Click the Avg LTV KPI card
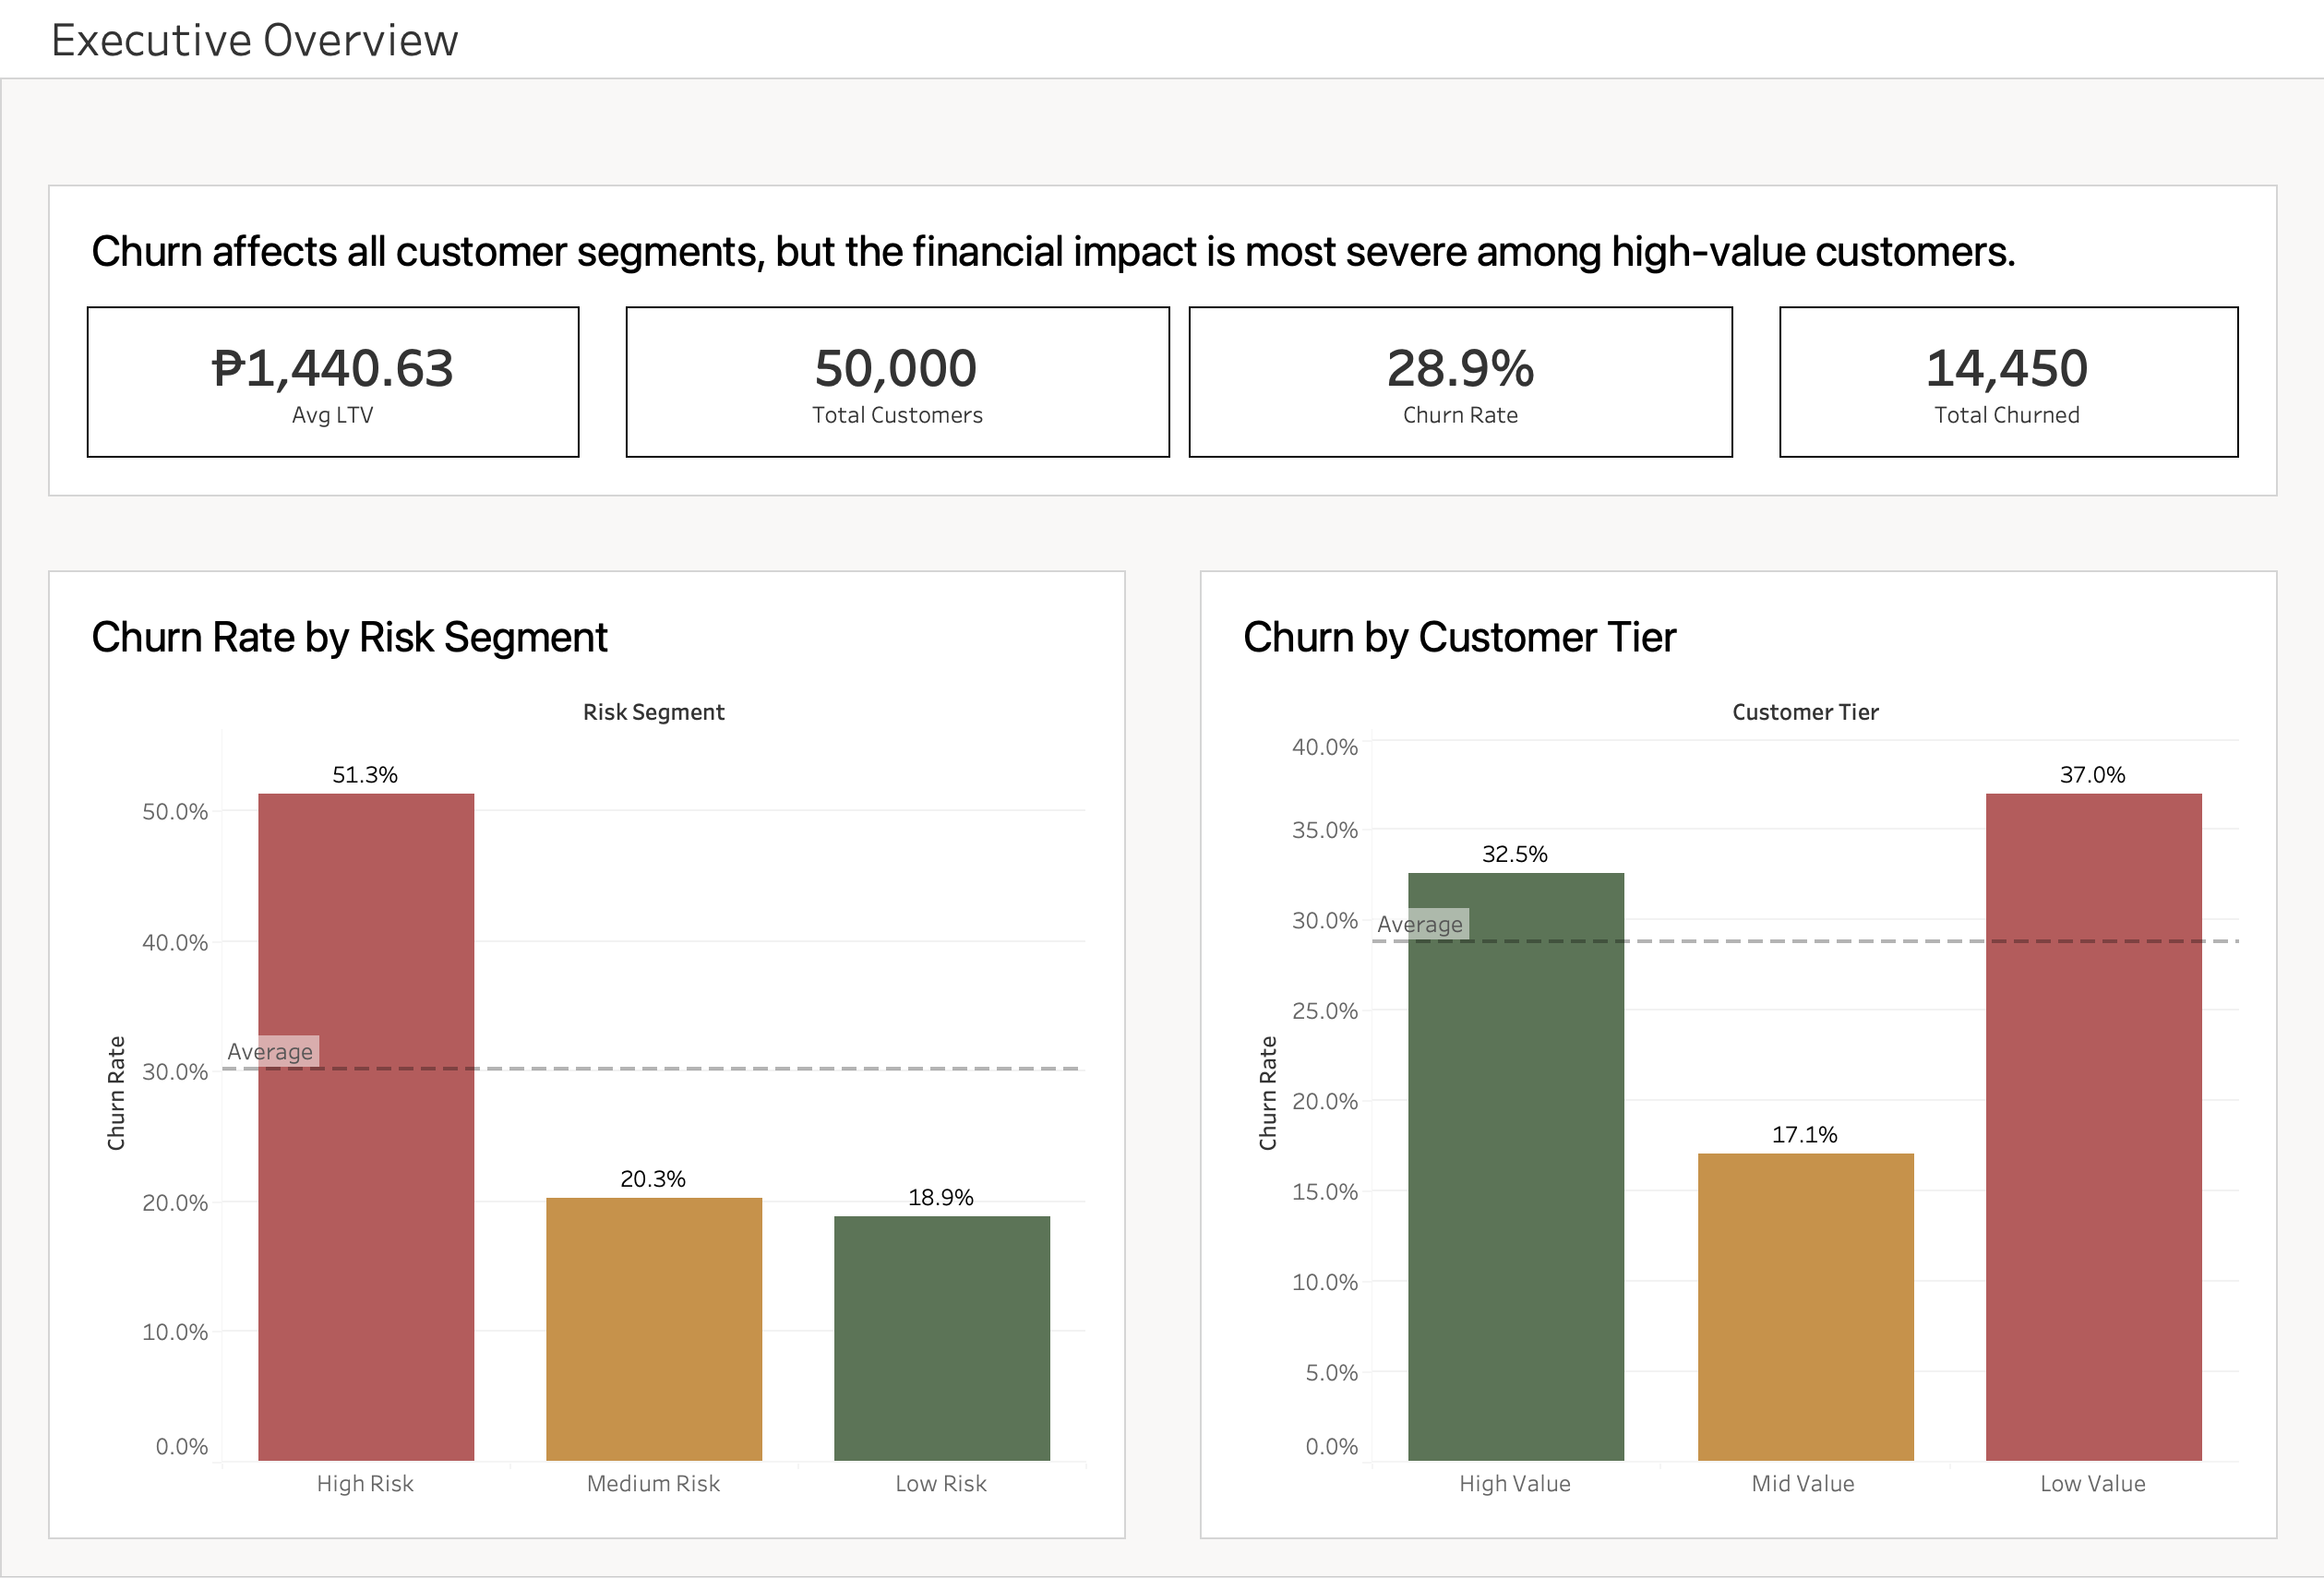This screenshot has width=2324, height=1578. click(333, 382)
